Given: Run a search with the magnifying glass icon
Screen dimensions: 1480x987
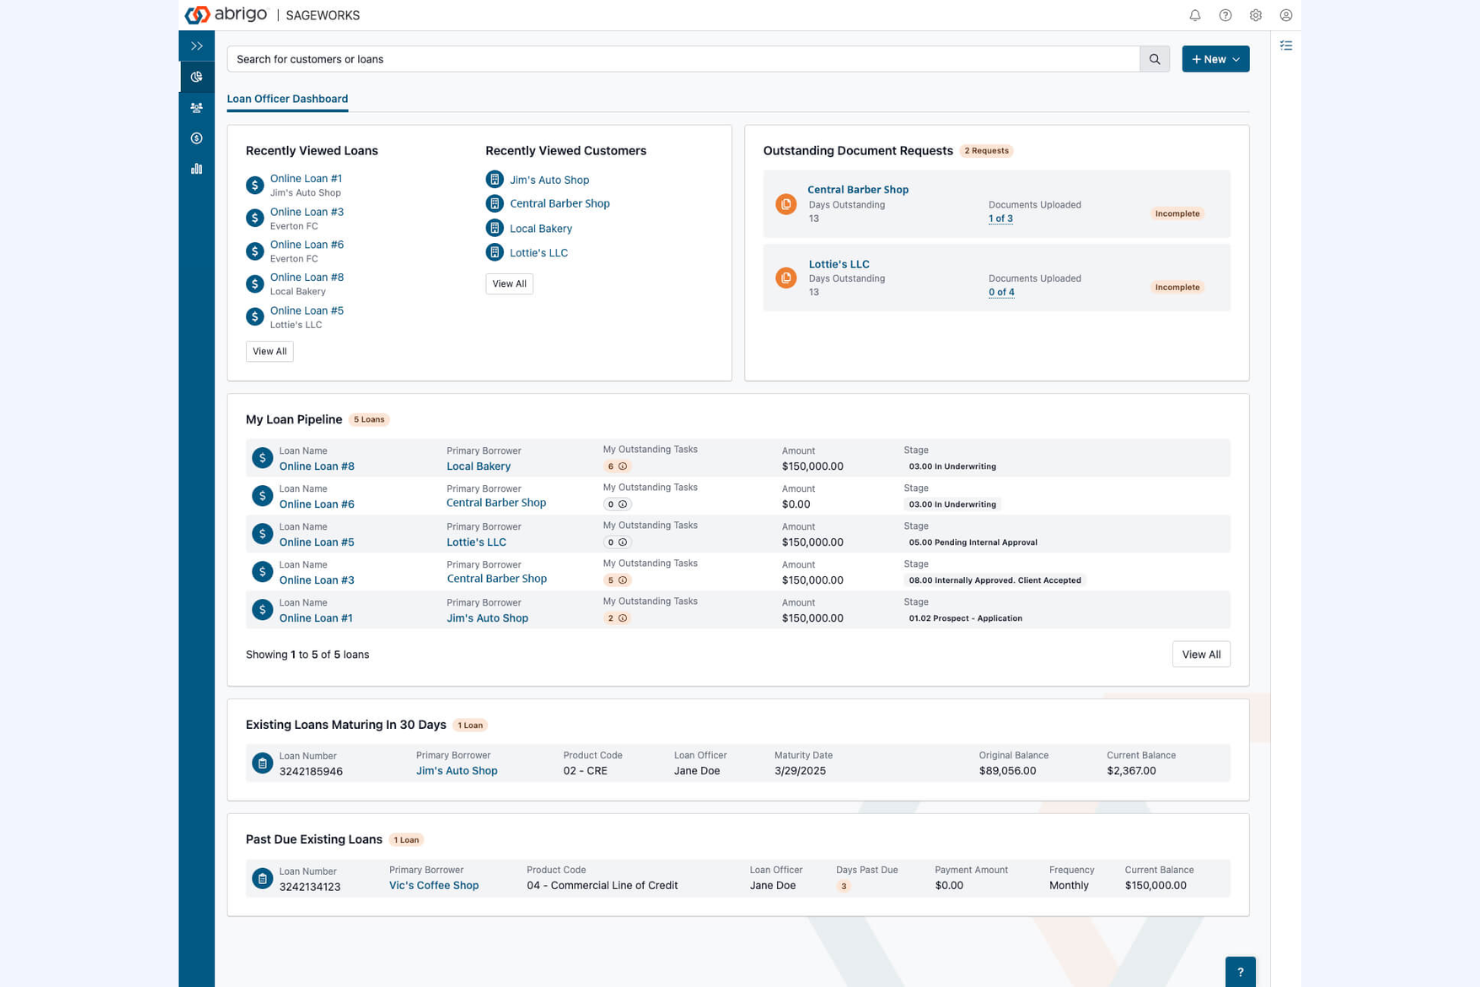Looking at the screenshot, I should (x=1154, y=59).
